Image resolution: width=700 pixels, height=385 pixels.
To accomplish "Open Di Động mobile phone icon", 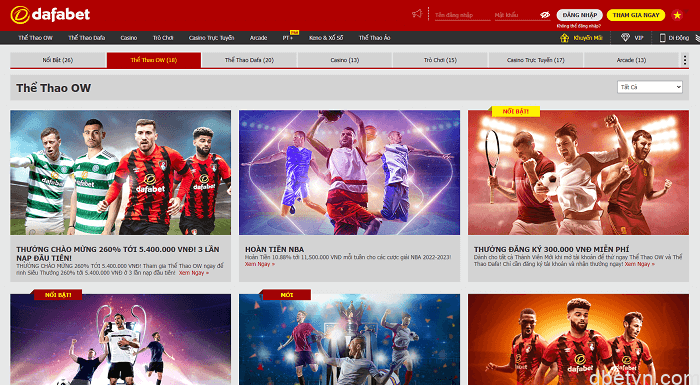I will [662, 38].
